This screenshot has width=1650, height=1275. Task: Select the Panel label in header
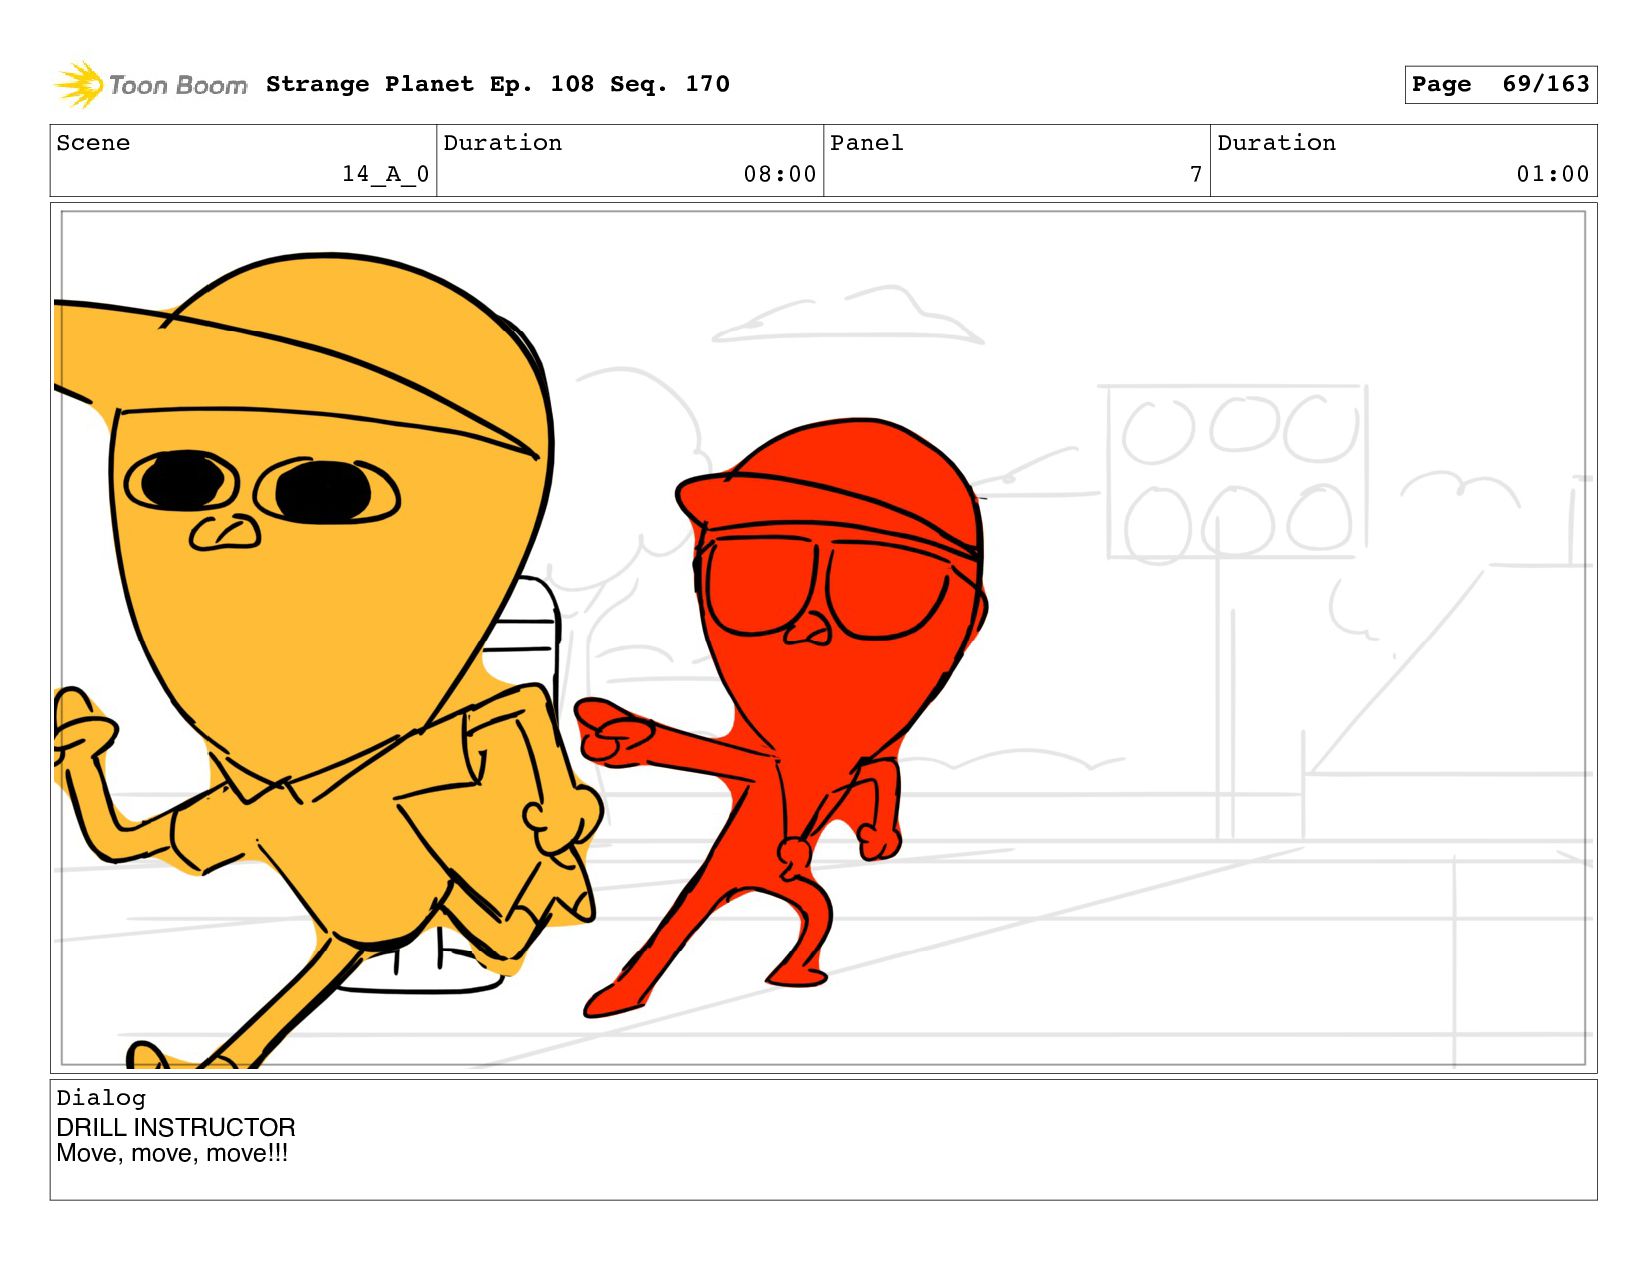[866, 143]
